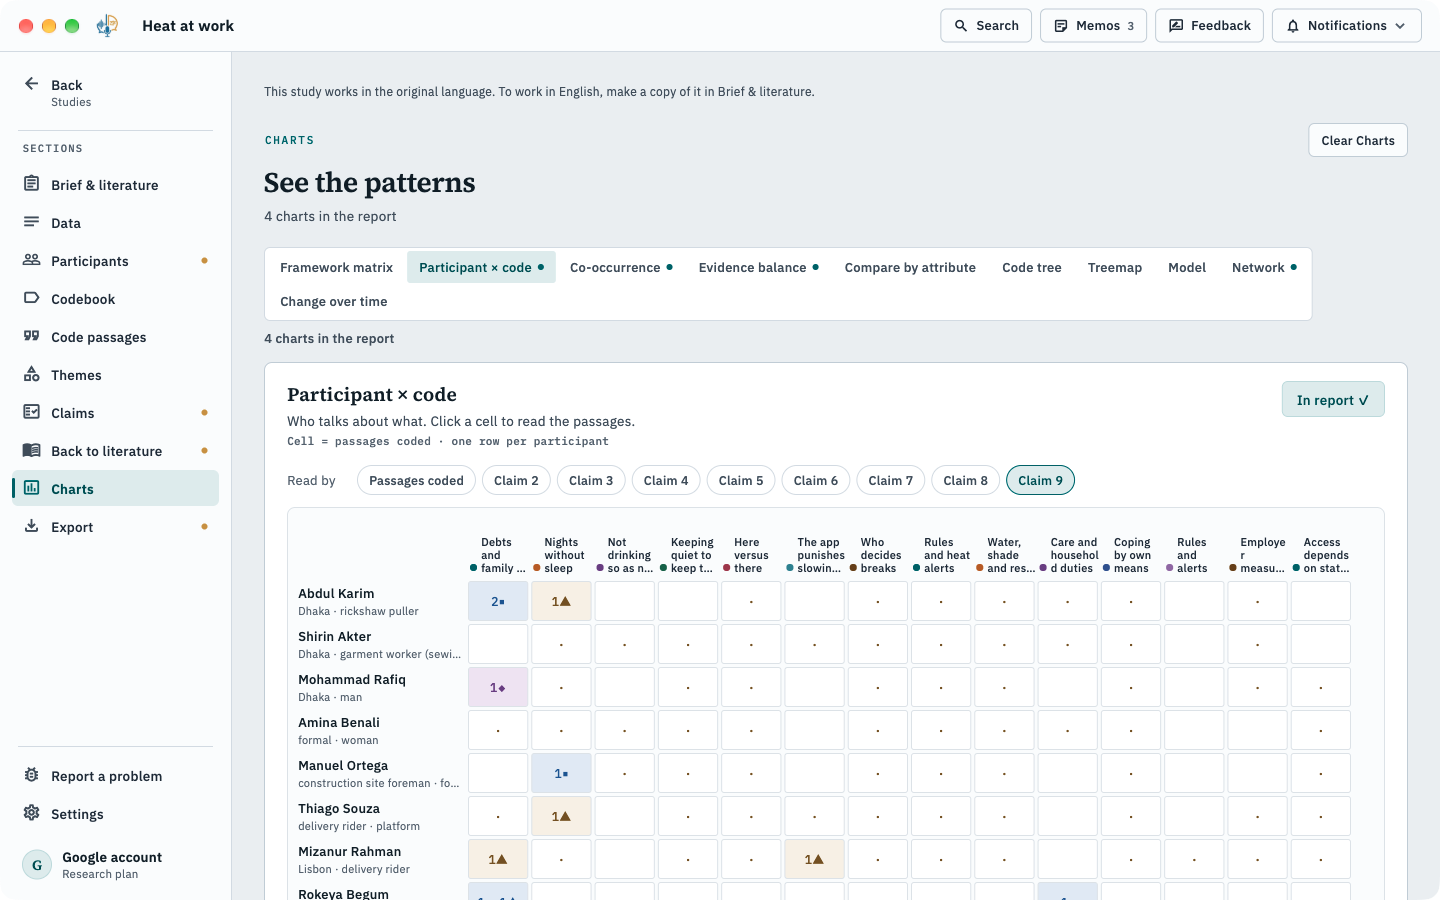This screenshot has width=1440, height=900.
Task: Click Who decides breaks column header
Action: click(x=876, y=555)
